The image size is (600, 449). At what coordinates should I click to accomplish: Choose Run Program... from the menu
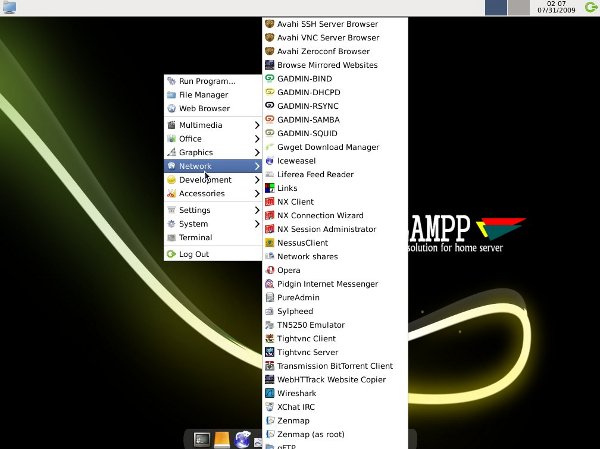213,81
